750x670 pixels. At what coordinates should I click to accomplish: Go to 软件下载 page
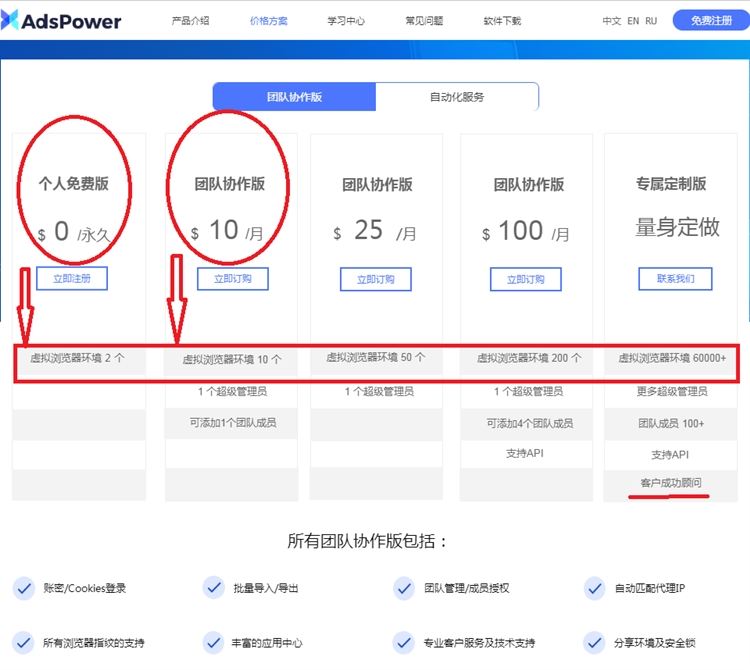(502, 21)
